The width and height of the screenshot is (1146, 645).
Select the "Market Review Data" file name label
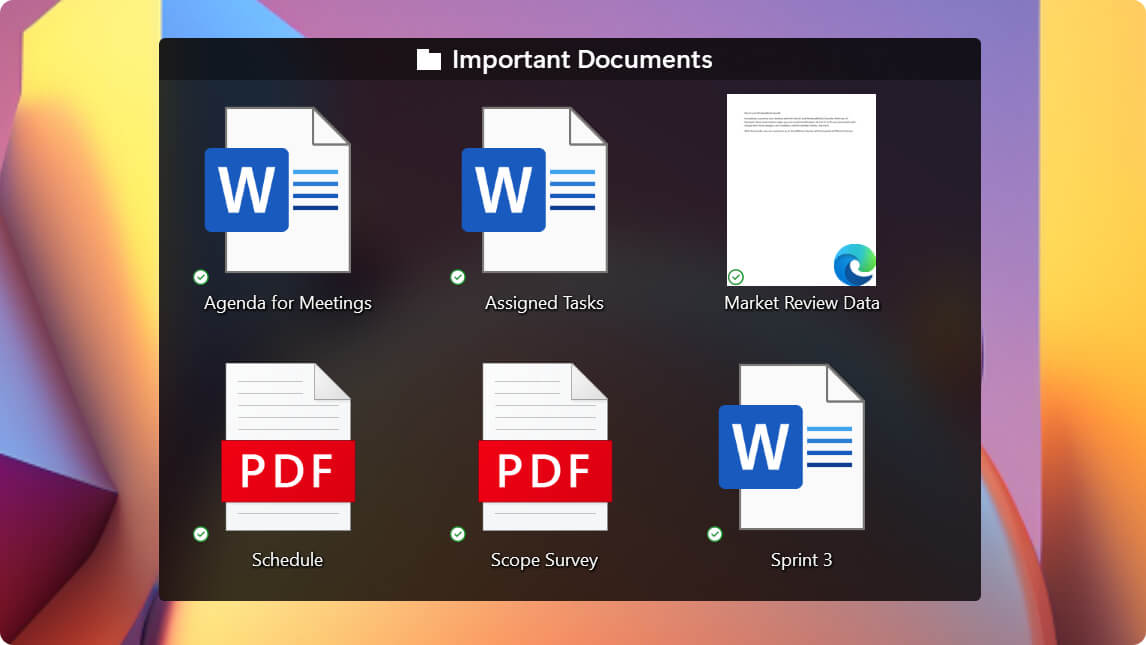tap(802, 302)
